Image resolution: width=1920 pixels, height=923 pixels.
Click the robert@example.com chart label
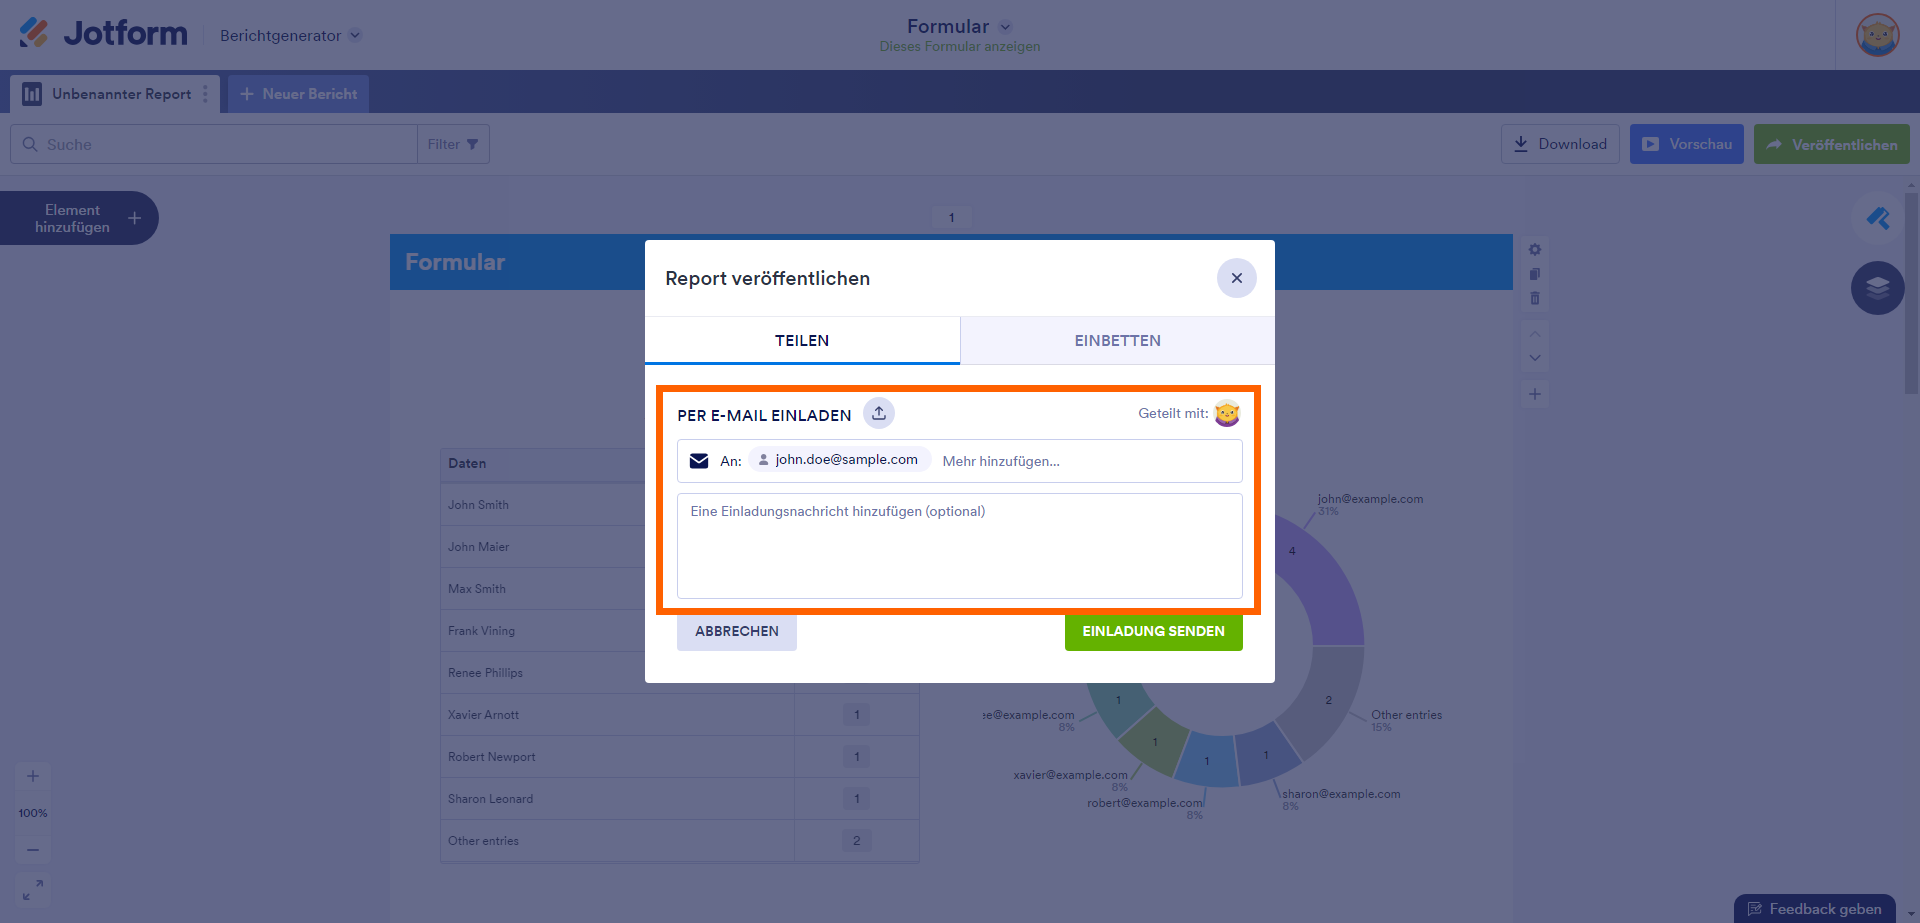(x=1145, y=803)
